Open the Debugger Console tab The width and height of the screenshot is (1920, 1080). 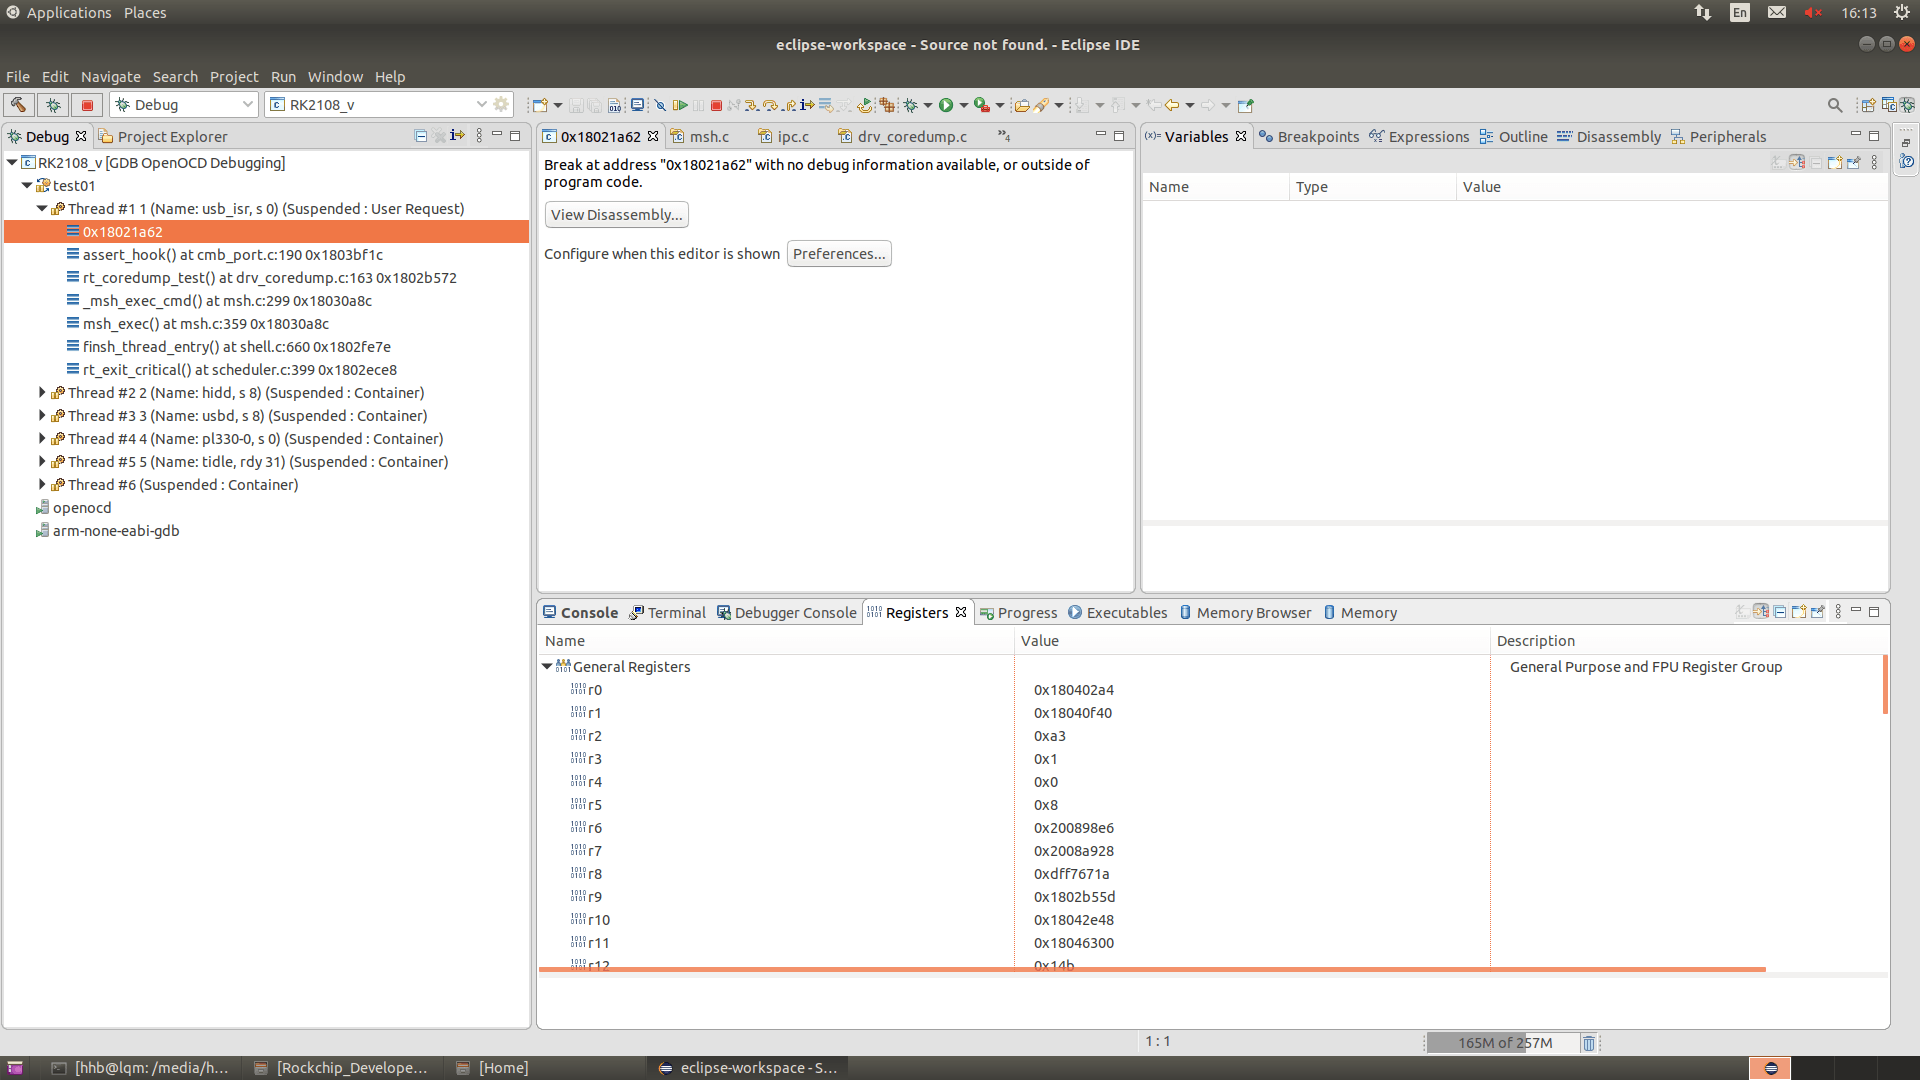pyautogui.click(x=787, y=613)
